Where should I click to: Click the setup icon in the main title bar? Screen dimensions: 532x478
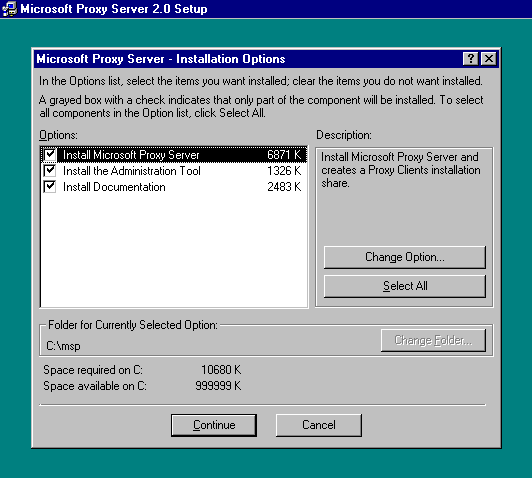[9, 8]
